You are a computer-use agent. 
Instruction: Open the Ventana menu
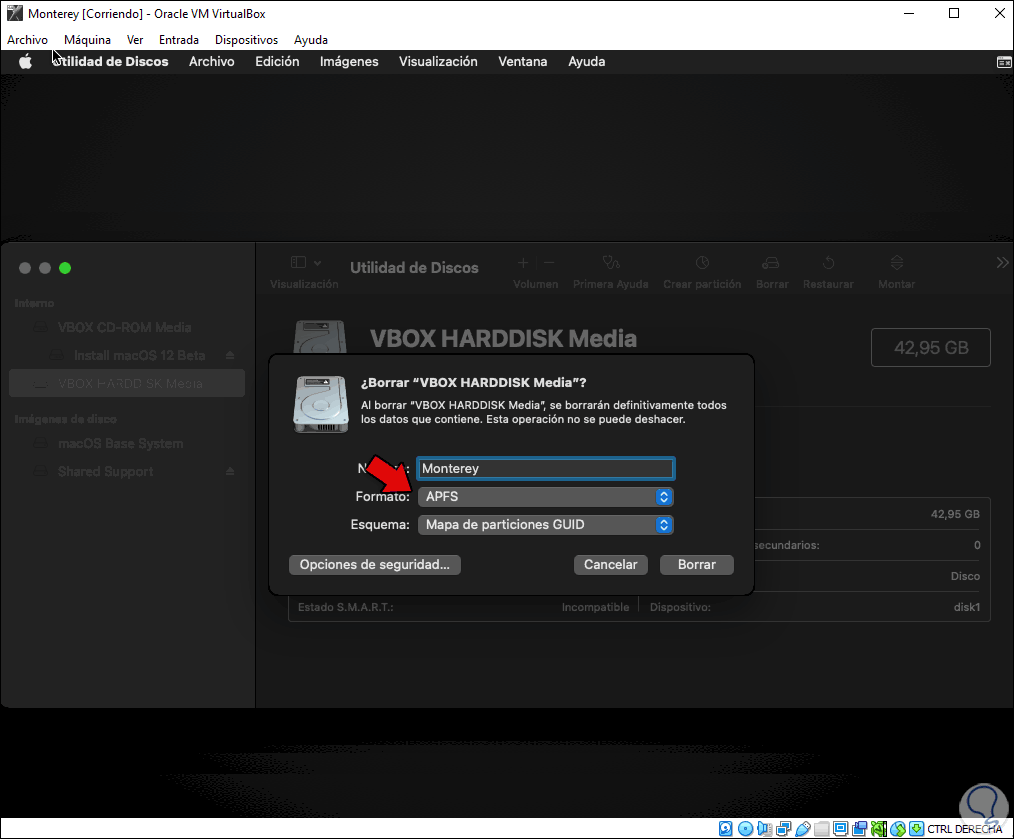click(523, 61)
